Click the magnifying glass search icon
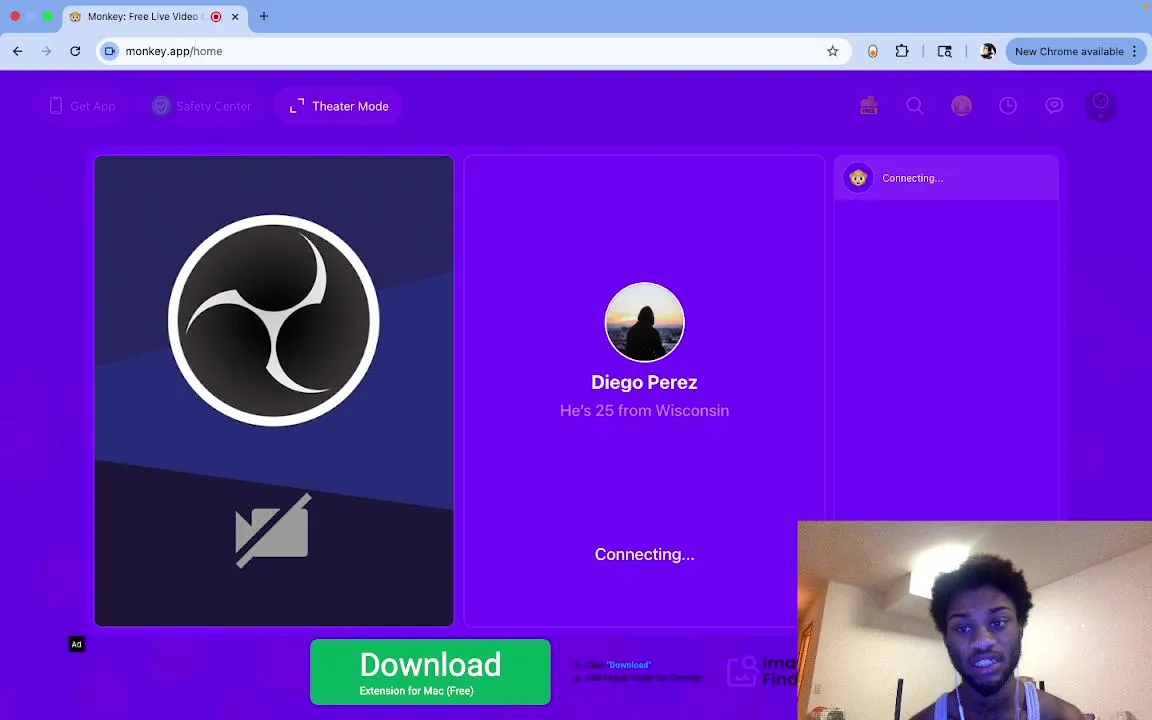1152x720 pixels. 915,106
